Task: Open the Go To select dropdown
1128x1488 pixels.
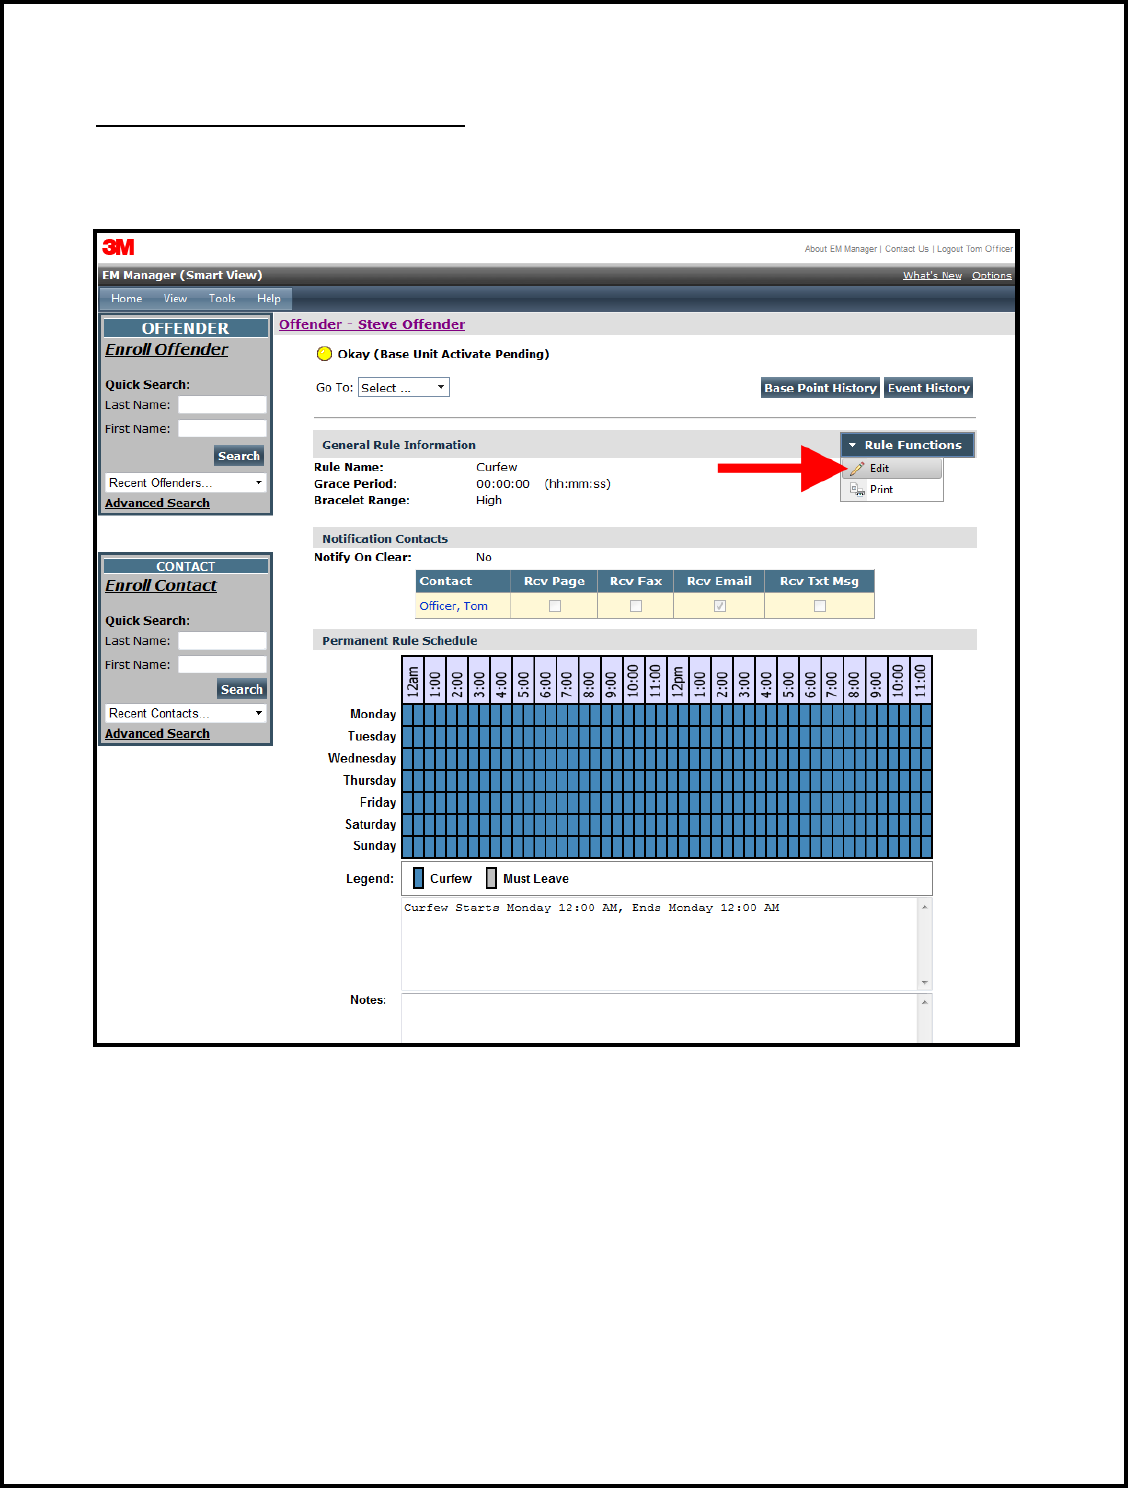Action: click(x=404, y=387)
